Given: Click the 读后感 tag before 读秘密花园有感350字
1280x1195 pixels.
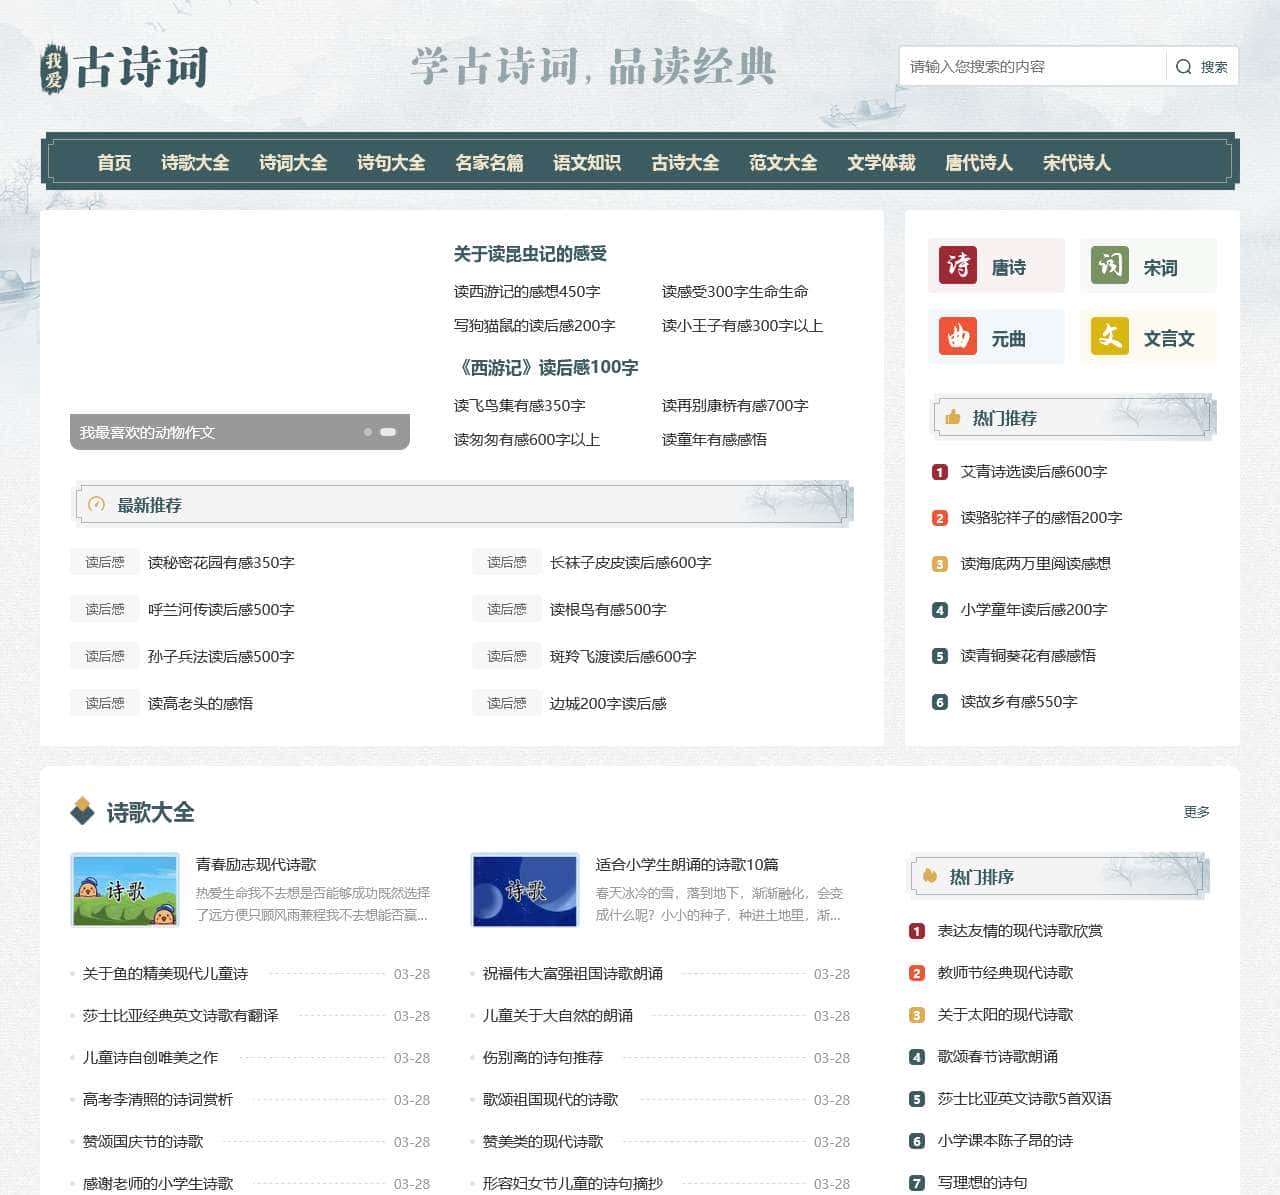Looking at the screenshot, I should [105, 563].
